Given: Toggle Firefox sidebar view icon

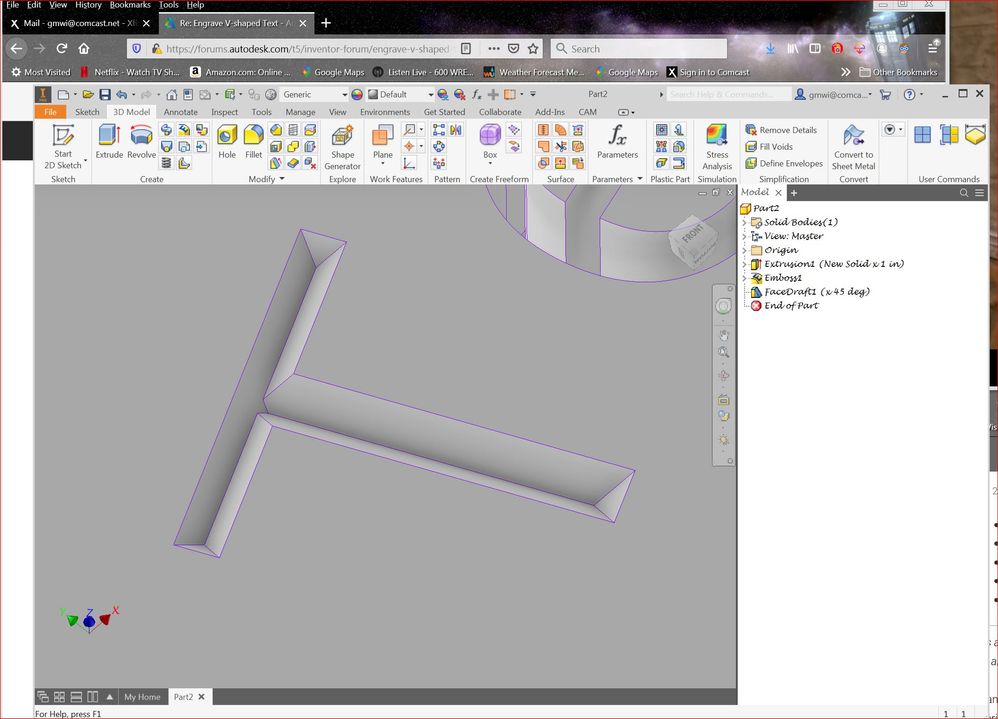Looking at the screenshot, I should pyautogui.click(x=815, y=48).
